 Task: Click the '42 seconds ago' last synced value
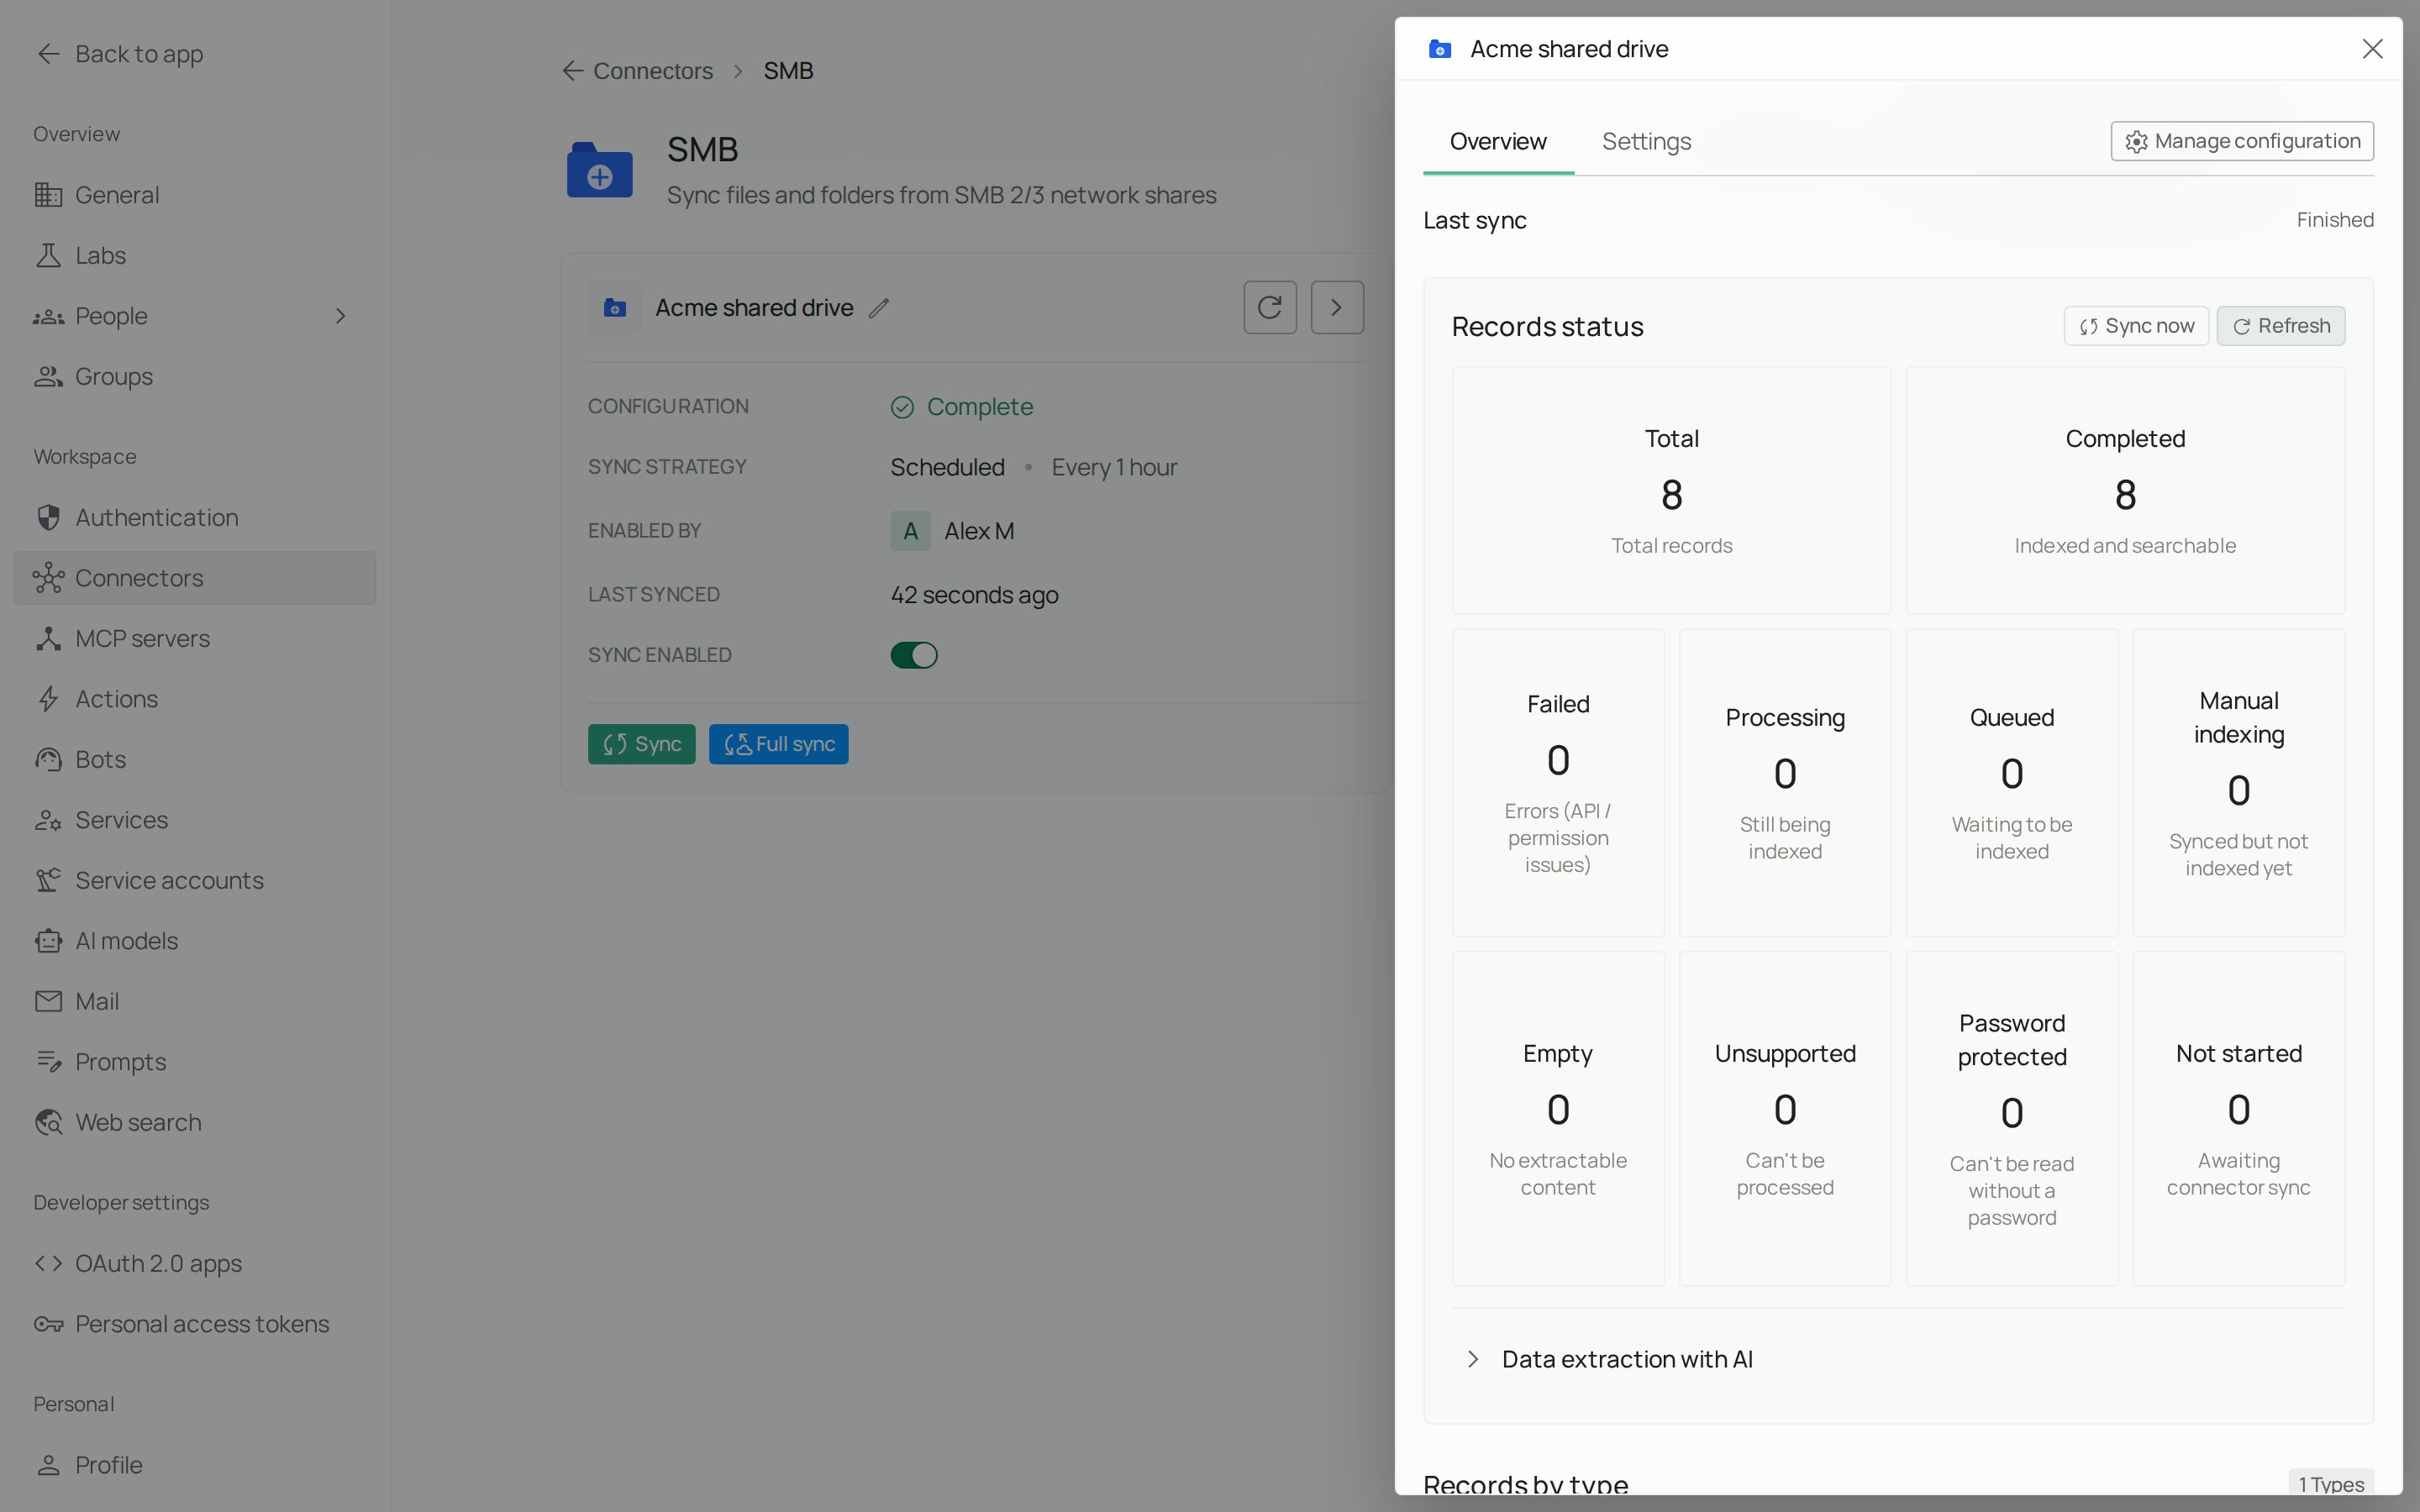tap(974, 595)
